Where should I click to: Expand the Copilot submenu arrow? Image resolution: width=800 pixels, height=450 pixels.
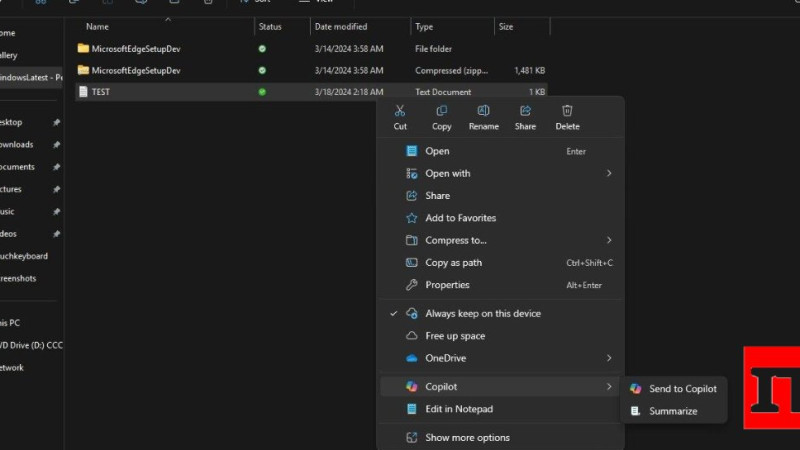609,387
